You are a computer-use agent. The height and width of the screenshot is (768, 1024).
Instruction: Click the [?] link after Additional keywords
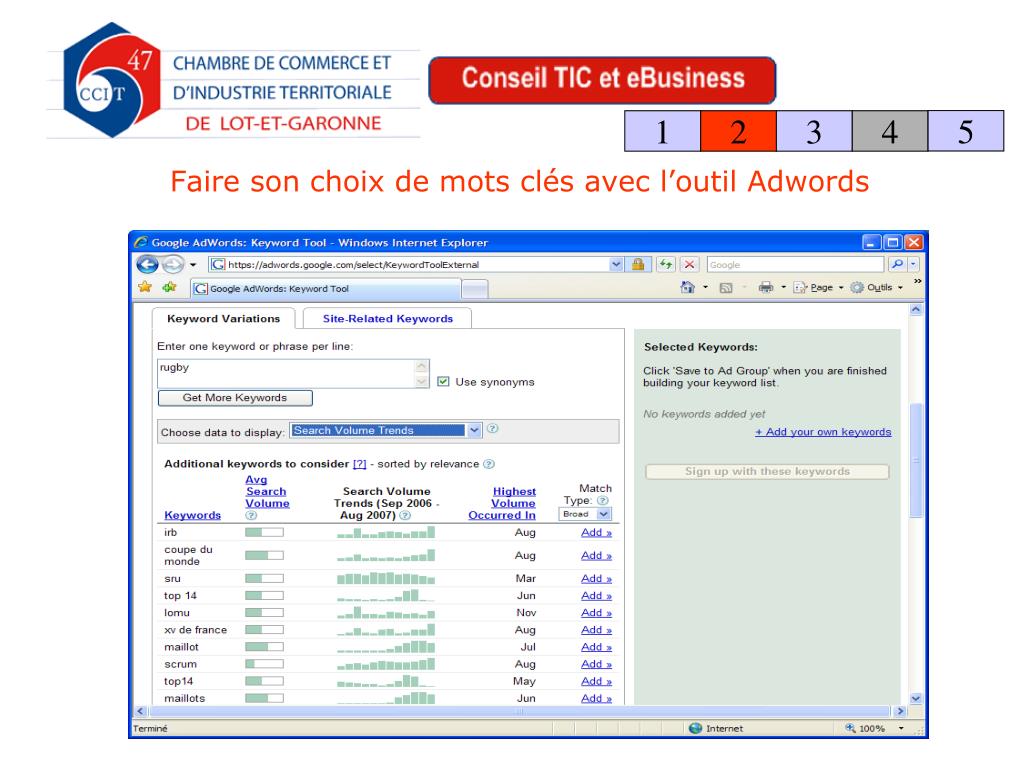[x=359, y=464]
